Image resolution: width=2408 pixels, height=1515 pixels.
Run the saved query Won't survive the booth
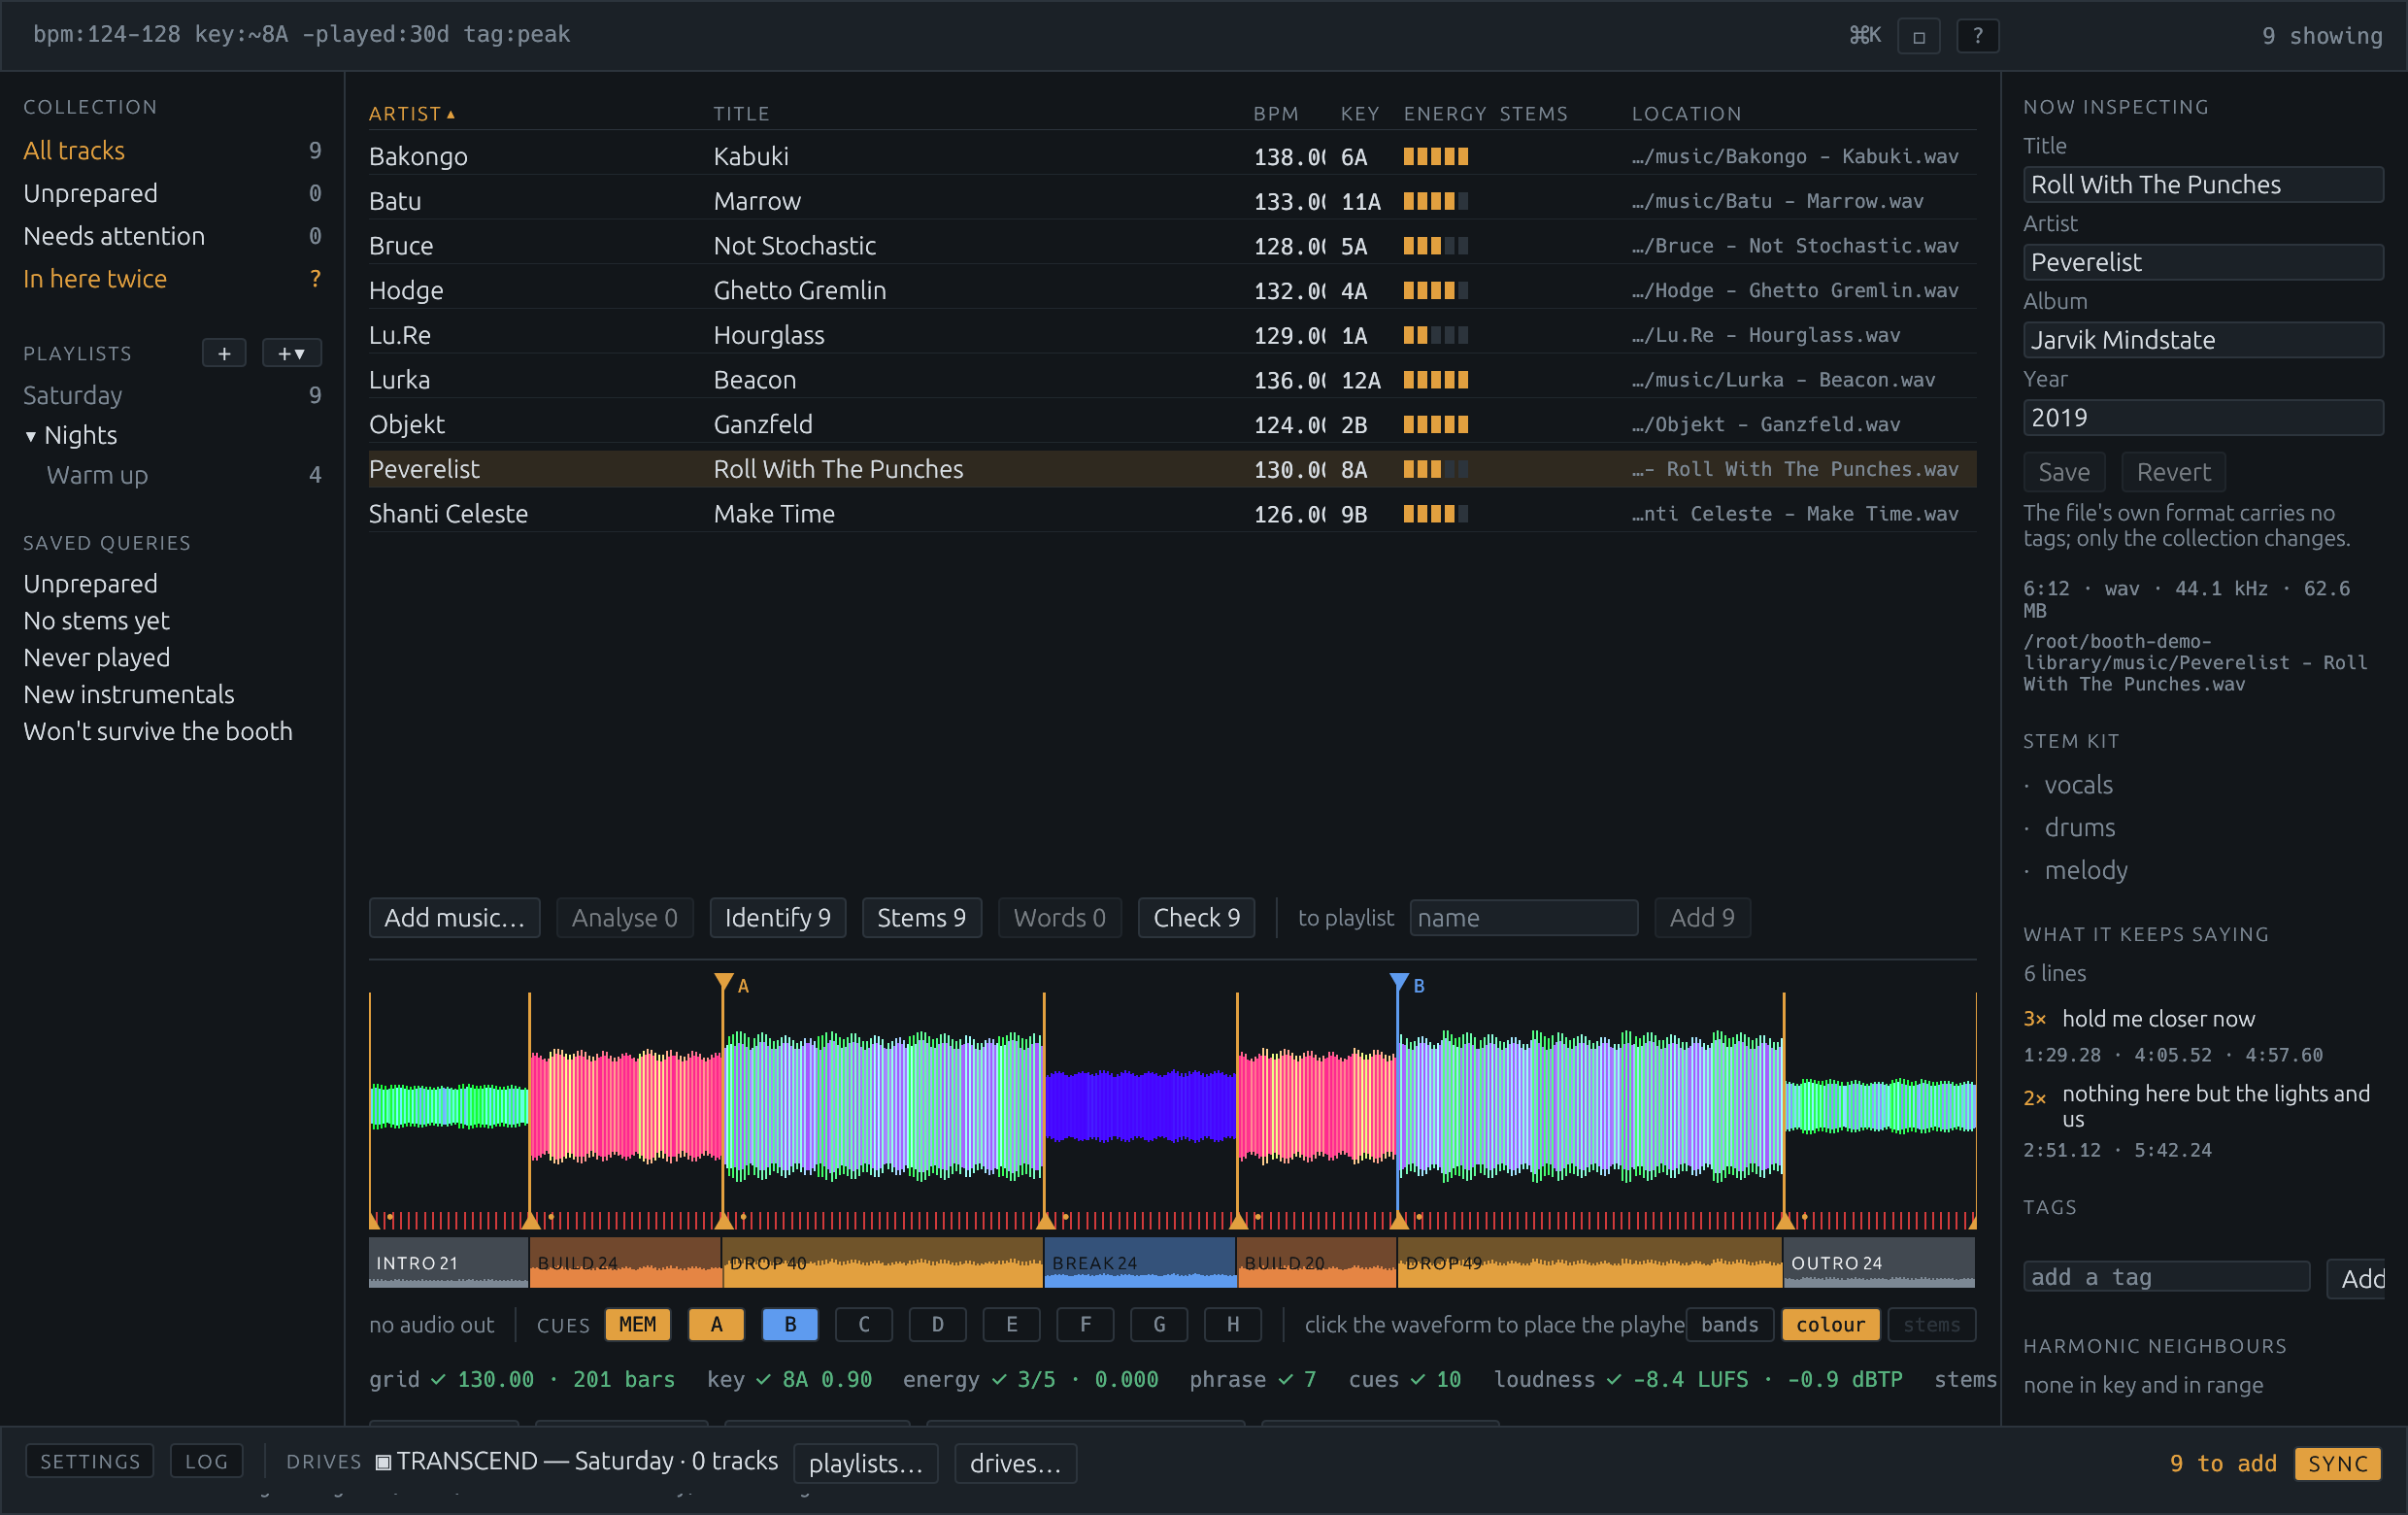(x=158, y=731)
